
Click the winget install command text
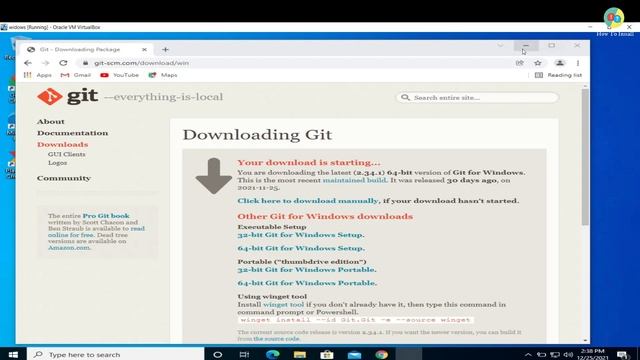tap(355, 320)
